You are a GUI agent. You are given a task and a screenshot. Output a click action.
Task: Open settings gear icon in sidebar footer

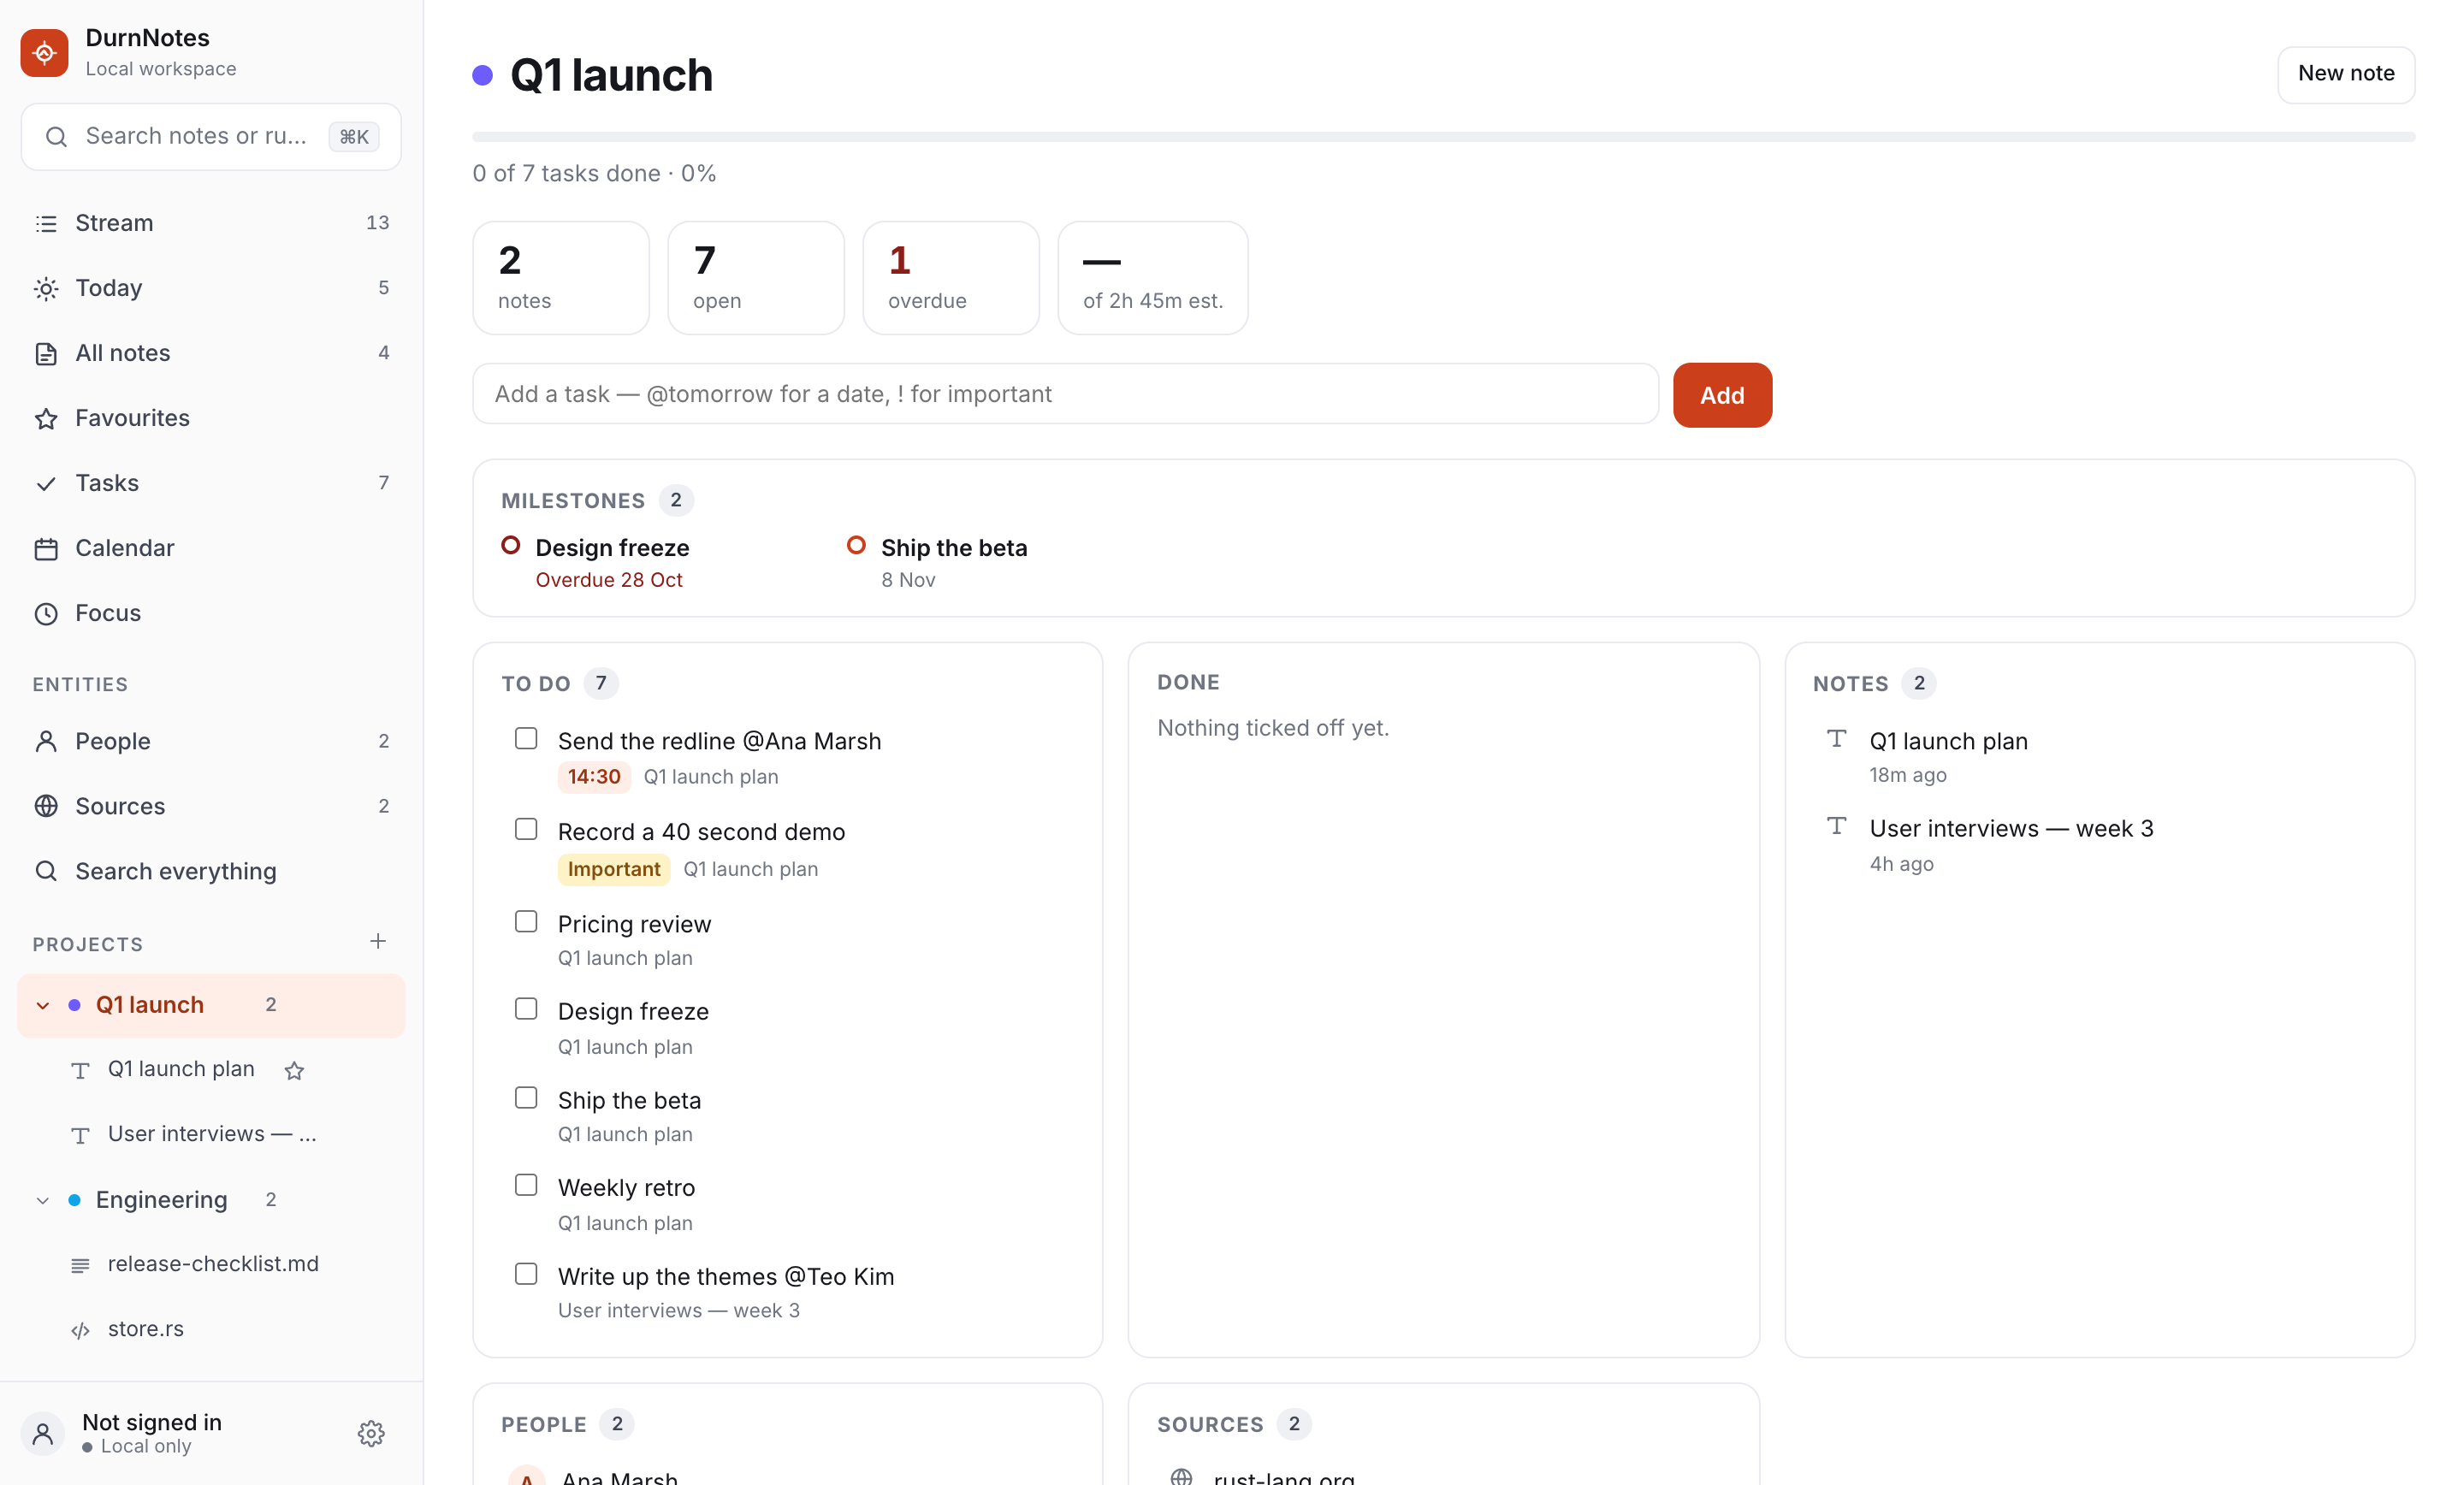tap(371, 1433)
